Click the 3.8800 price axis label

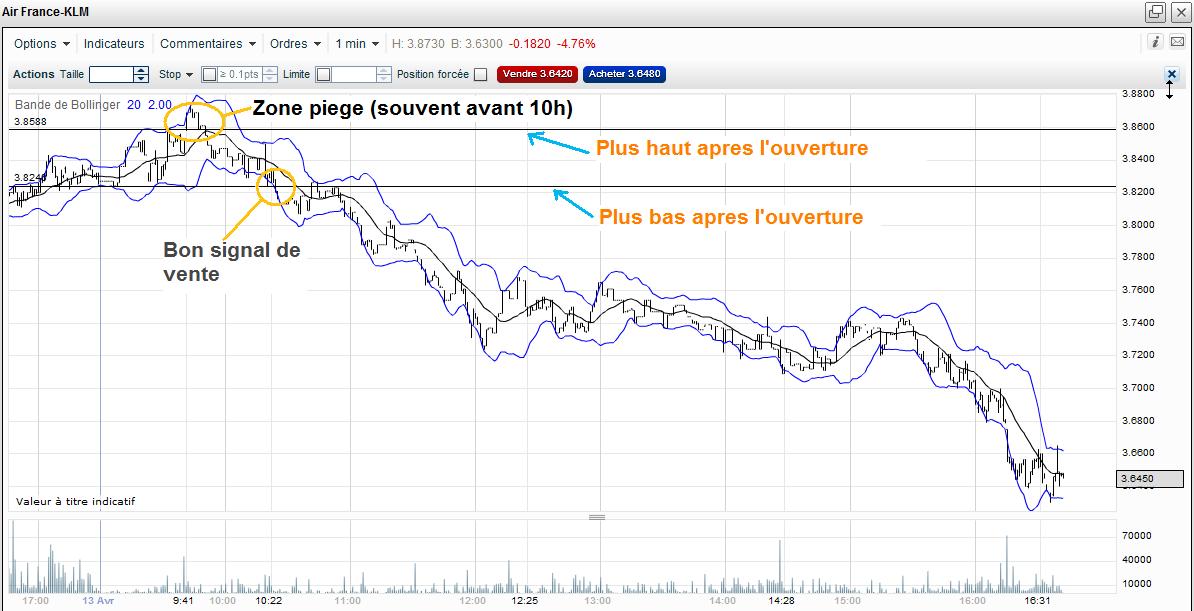click(1138, 94)
